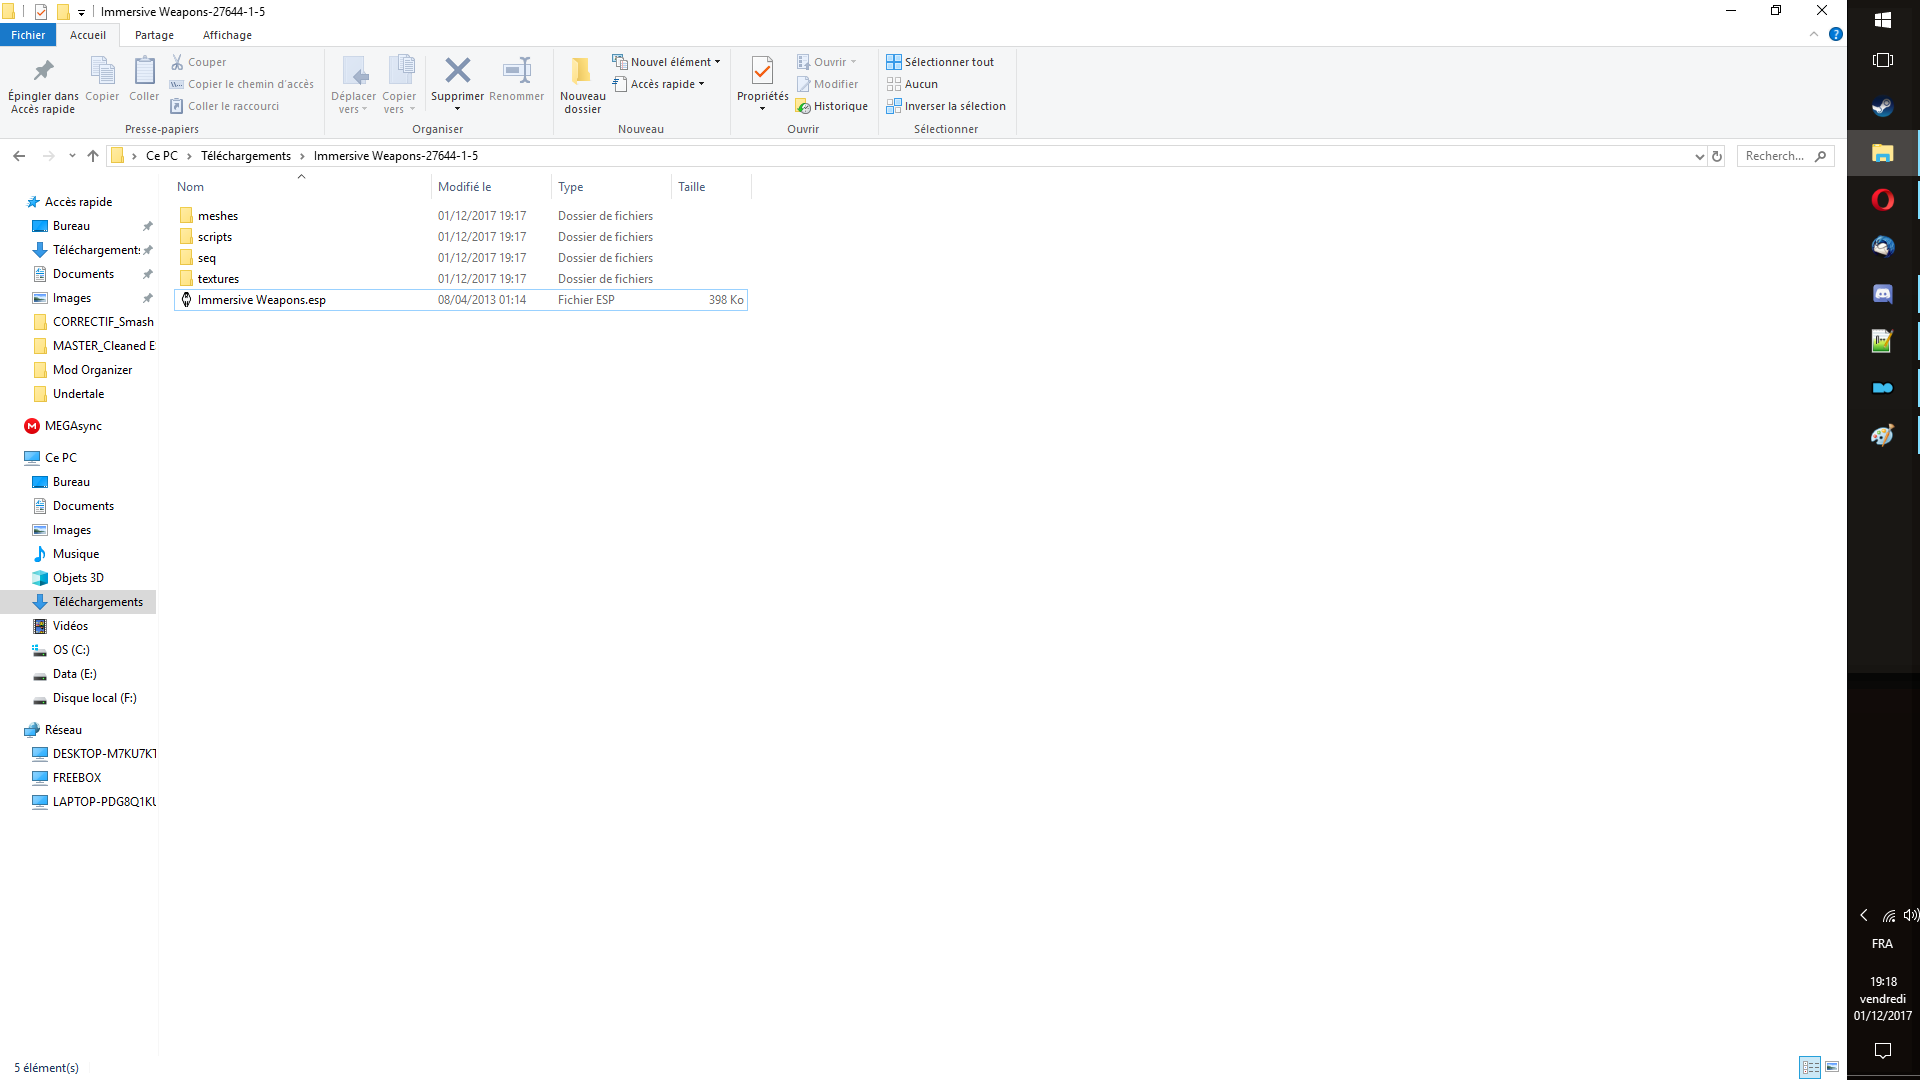The height and width of the screenshot is (1080, 1920).
Task: Open the Copier vers dropdown
Action: [x=399, y=85]
